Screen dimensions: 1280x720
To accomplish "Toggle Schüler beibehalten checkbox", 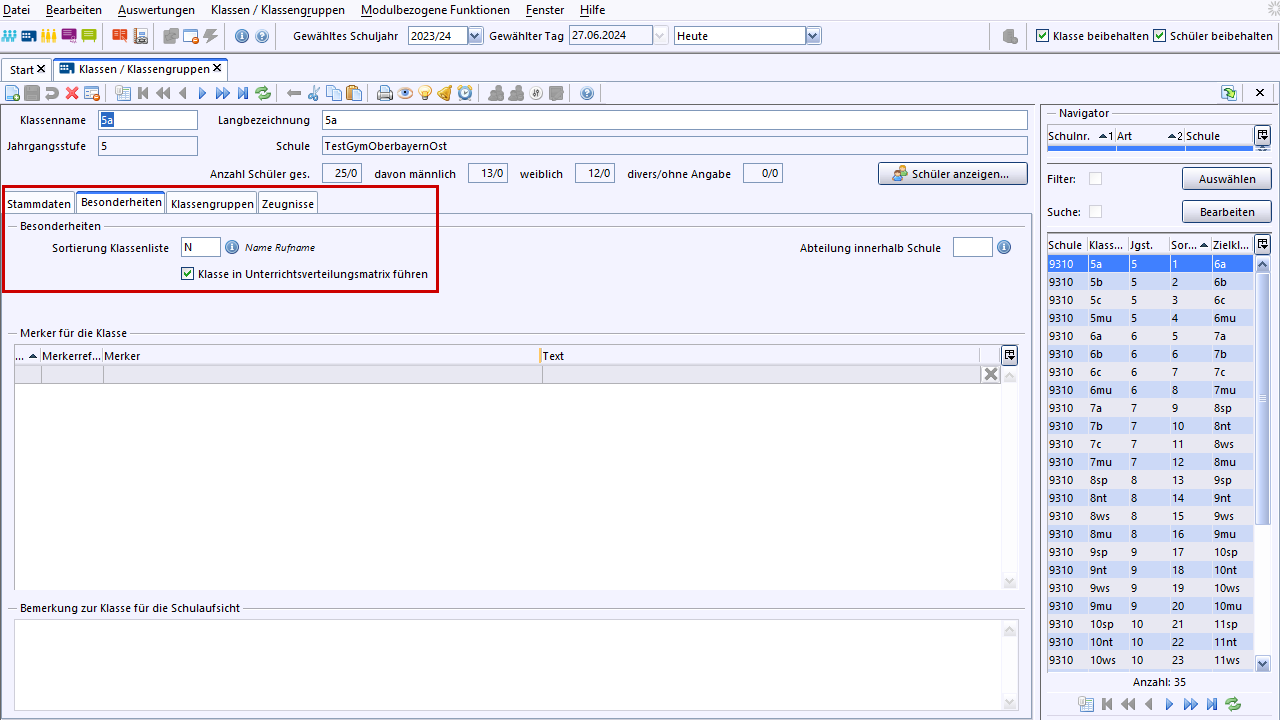I will tap(1160, 36).
